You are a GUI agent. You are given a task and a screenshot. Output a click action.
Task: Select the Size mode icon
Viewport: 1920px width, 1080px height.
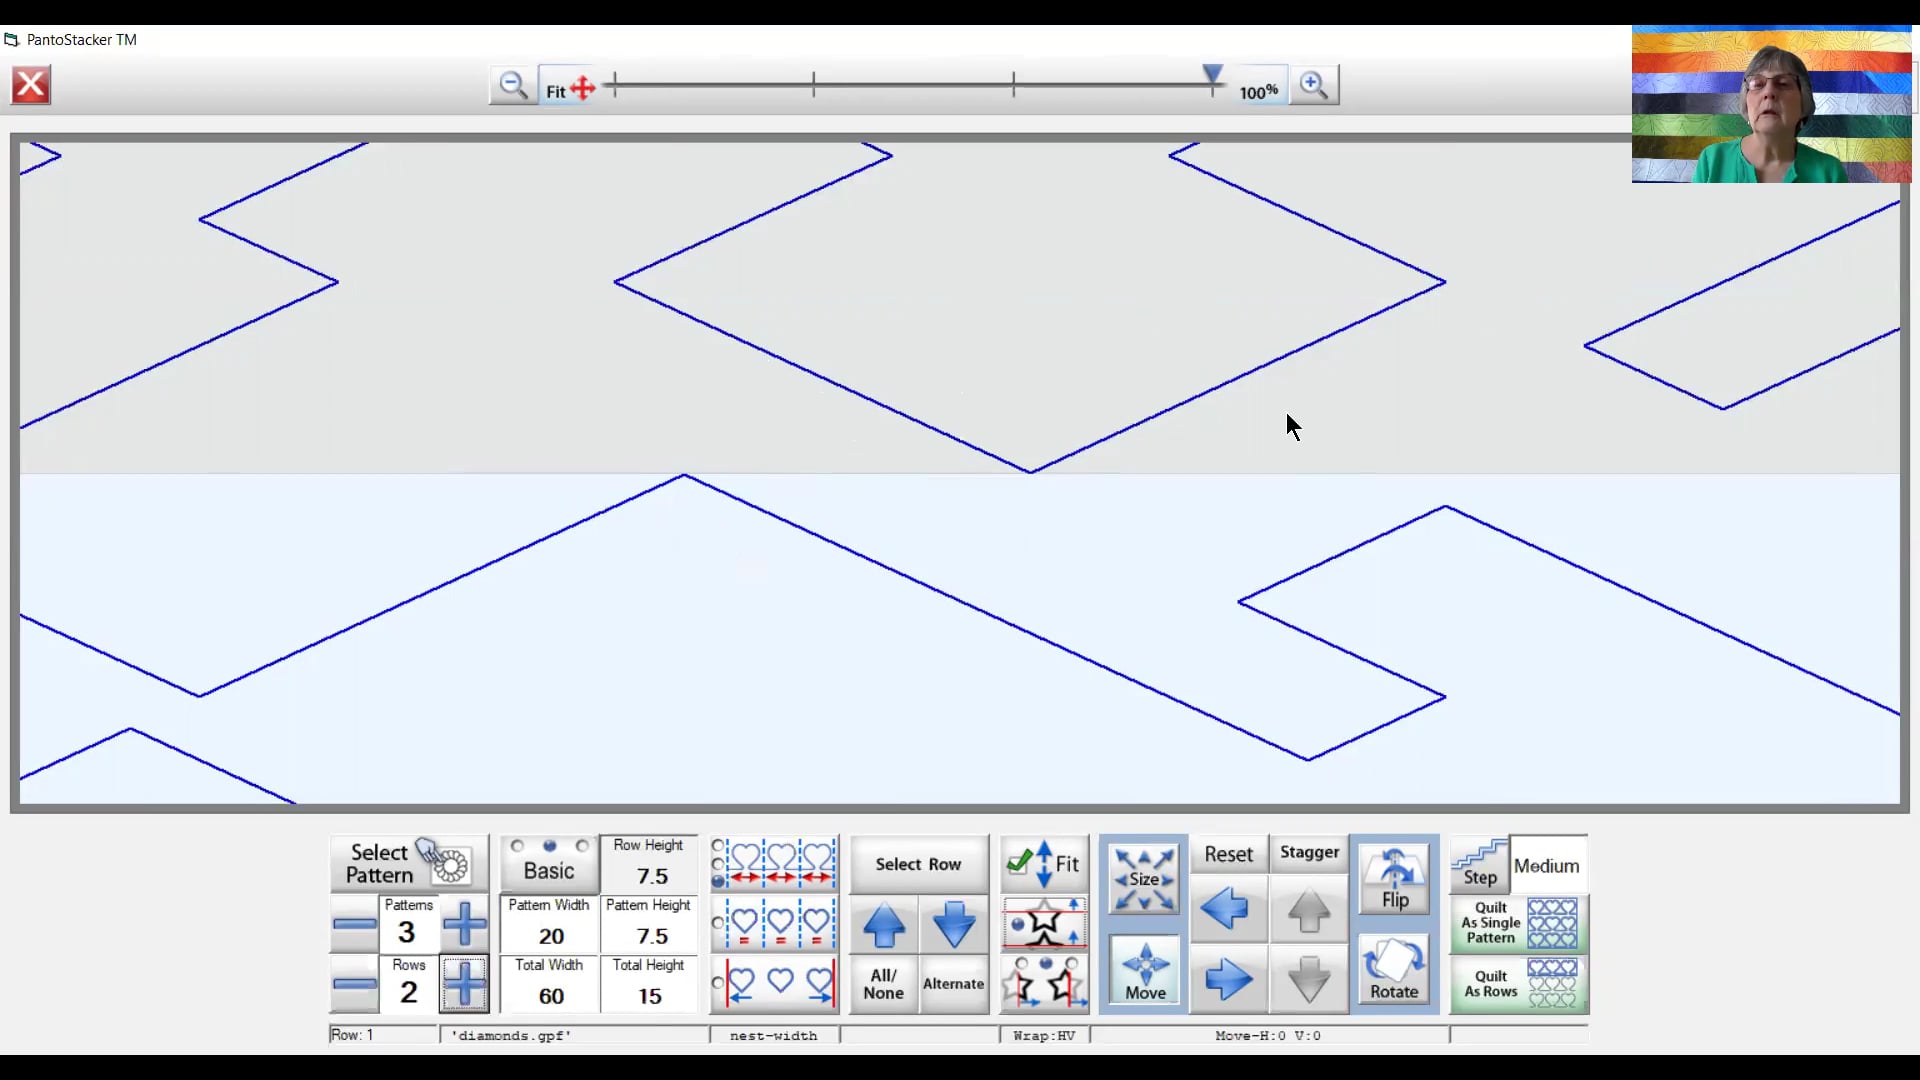pyautogui.click(x=1144, y=878)
